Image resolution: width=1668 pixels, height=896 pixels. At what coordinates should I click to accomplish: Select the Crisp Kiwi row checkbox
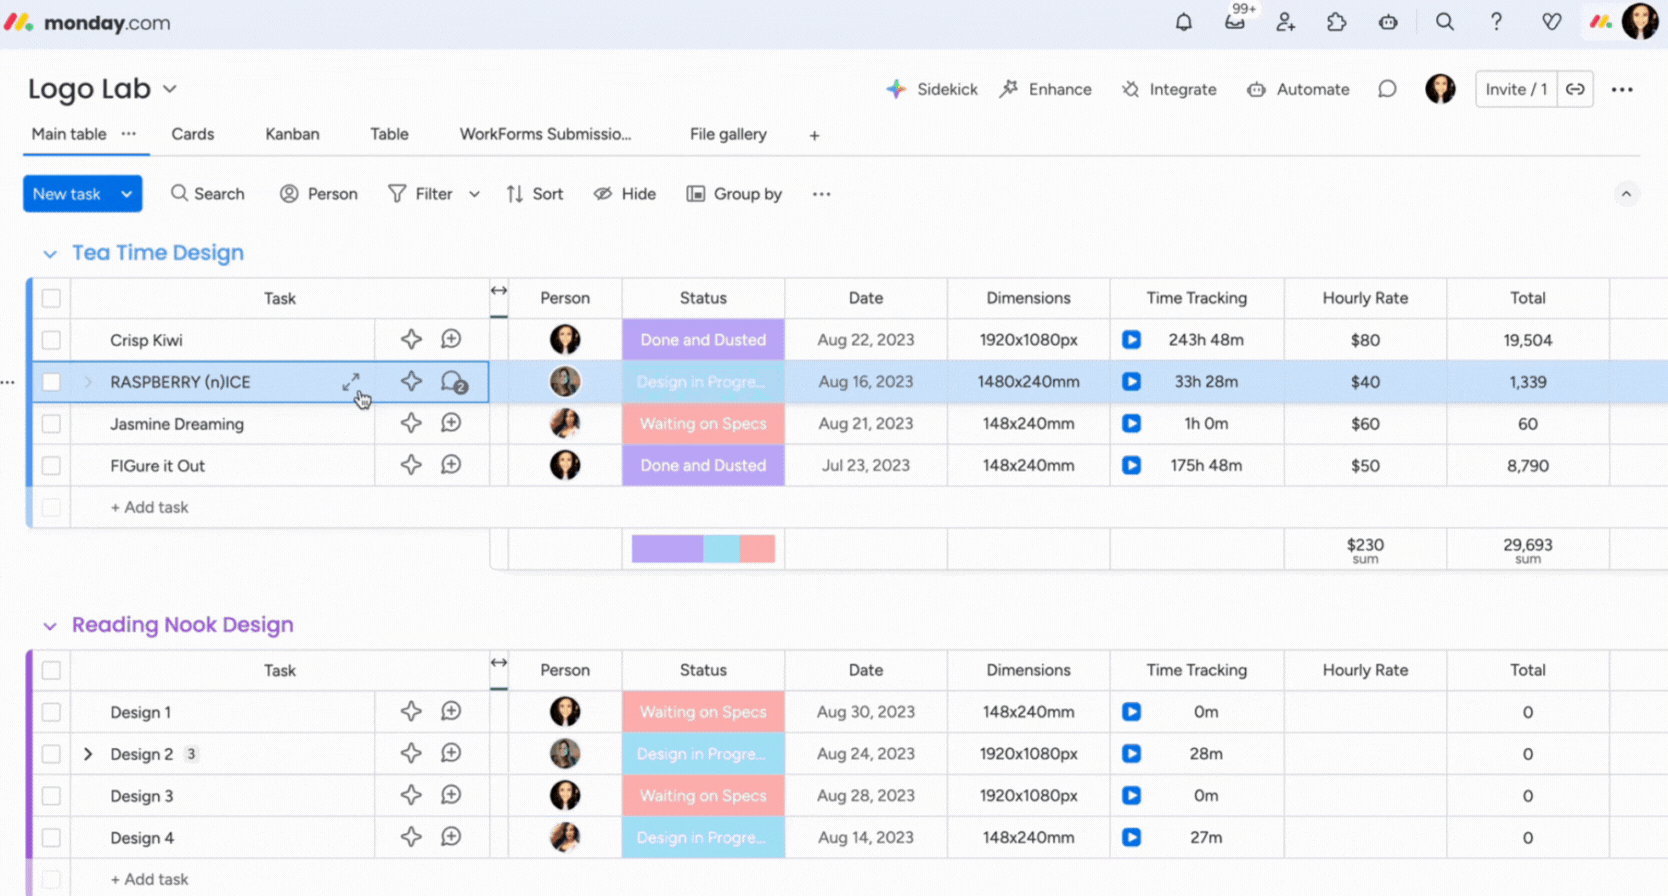click(51, 340)
